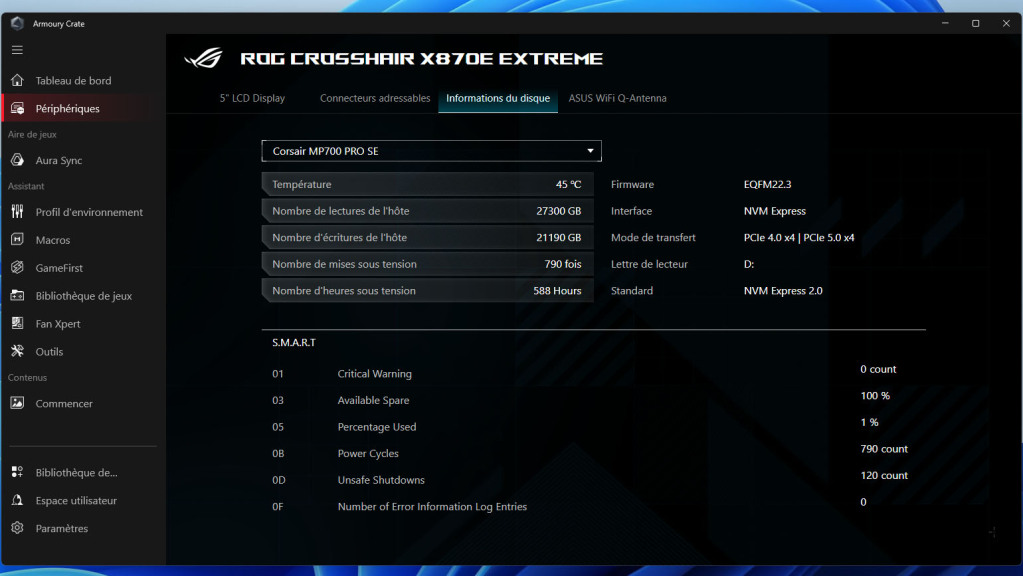Open Espace utilisateur

tap(78, 500)
